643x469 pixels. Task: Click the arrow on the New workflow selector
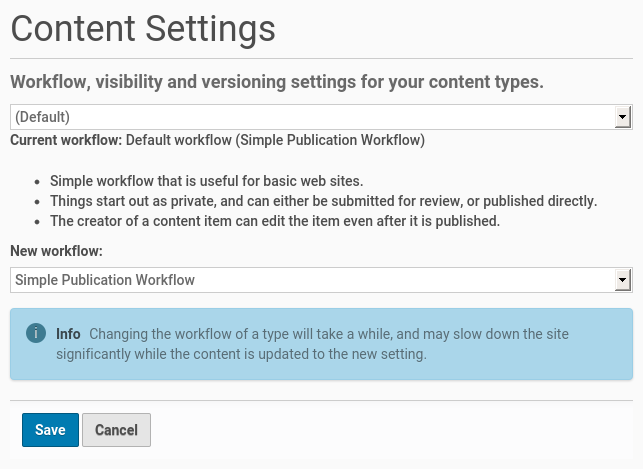[x=623, y=280]
